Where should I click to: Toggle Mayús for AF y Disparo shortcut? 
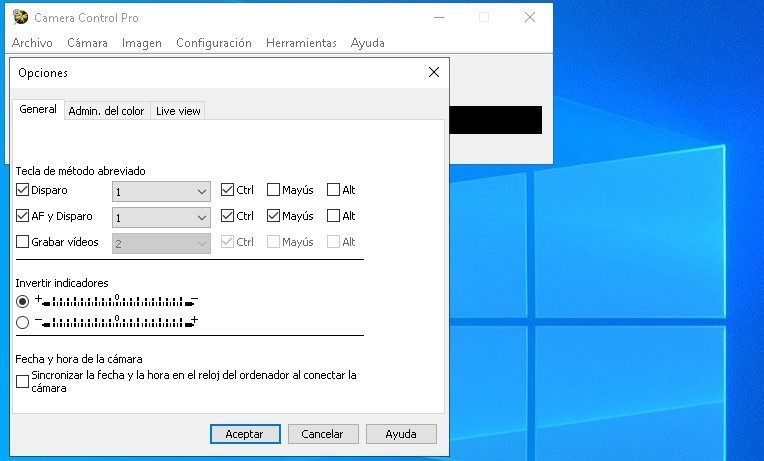pos(273,215)
